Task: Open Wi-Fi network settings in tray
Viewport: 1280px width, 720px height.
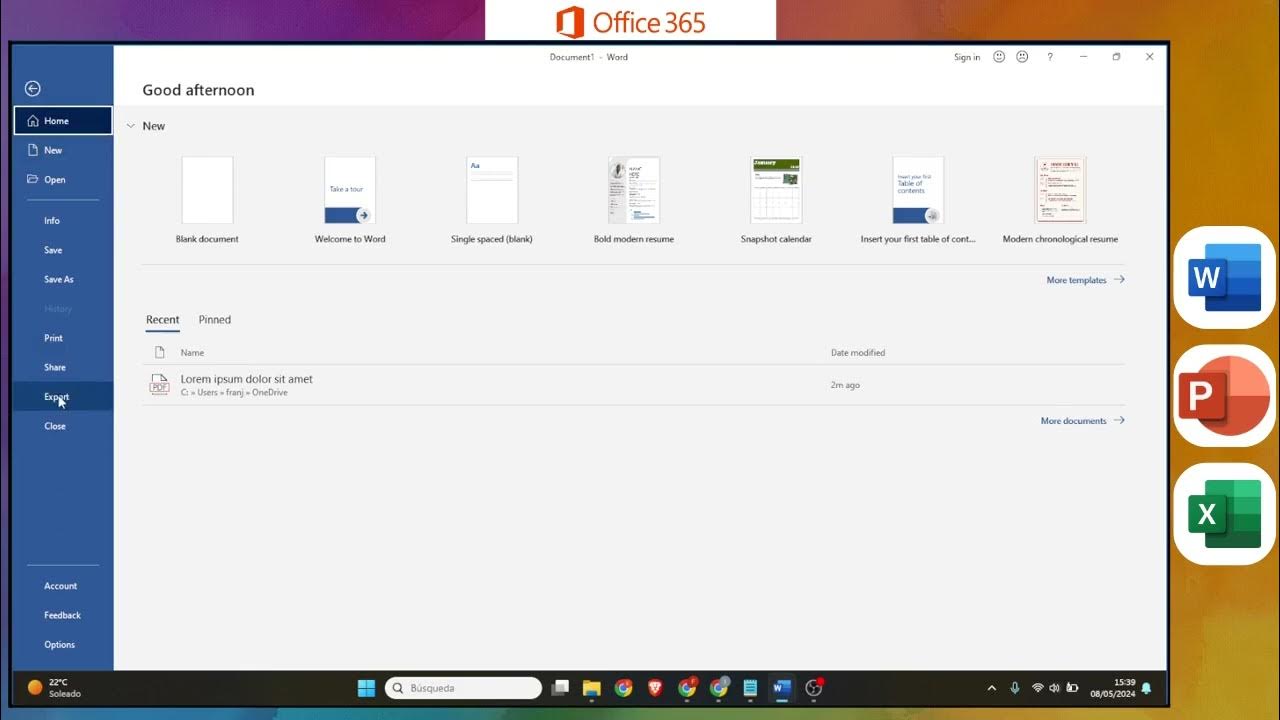Action: pos(1038,688)
